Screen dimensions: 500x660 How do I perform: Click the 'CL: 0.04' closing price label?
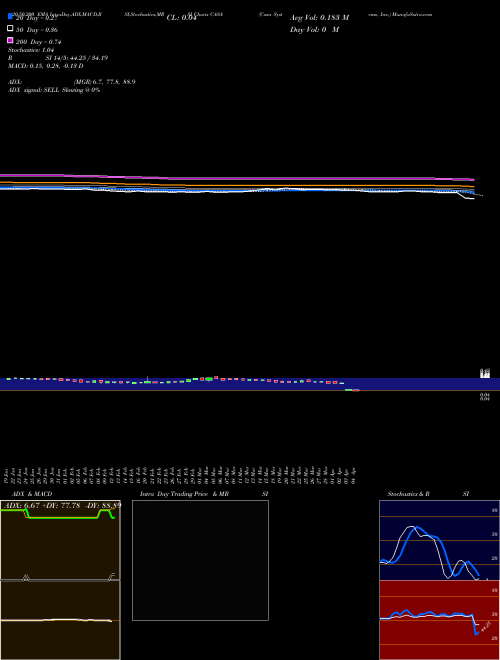(181, 18)
